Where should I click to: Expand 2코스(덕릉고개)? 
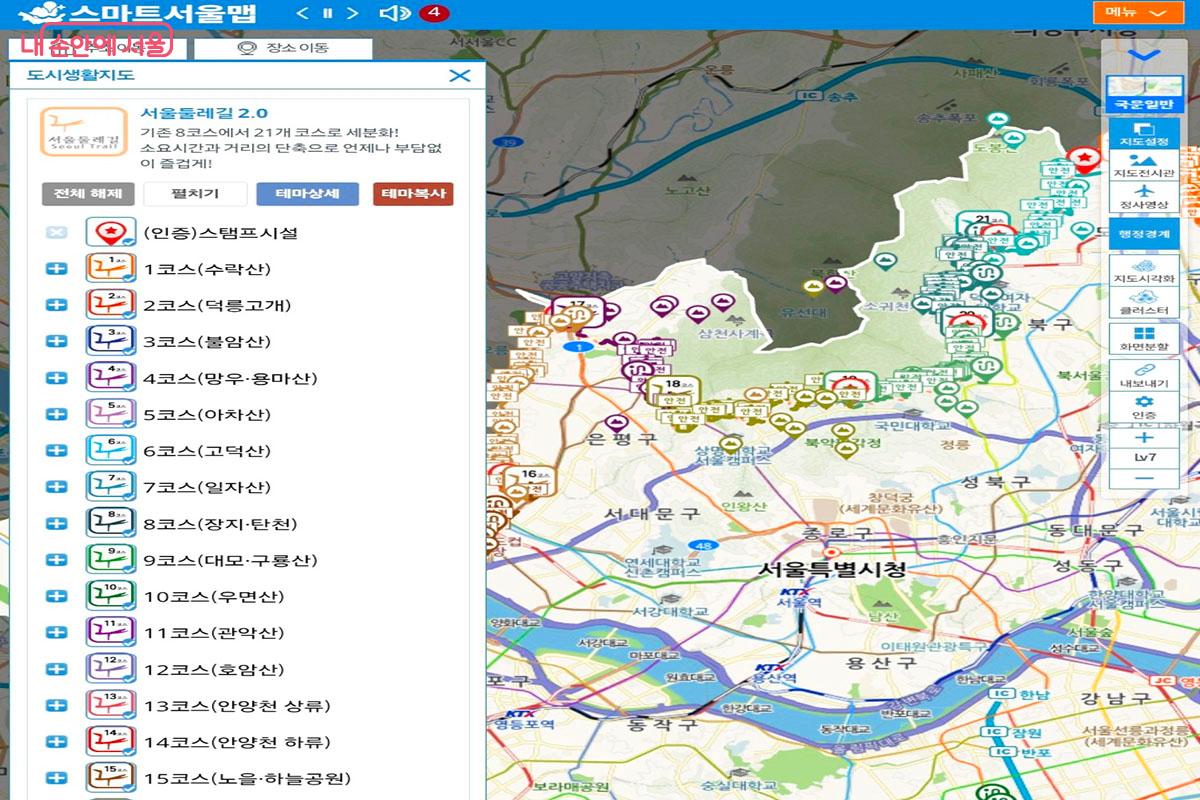pos(56,306)
